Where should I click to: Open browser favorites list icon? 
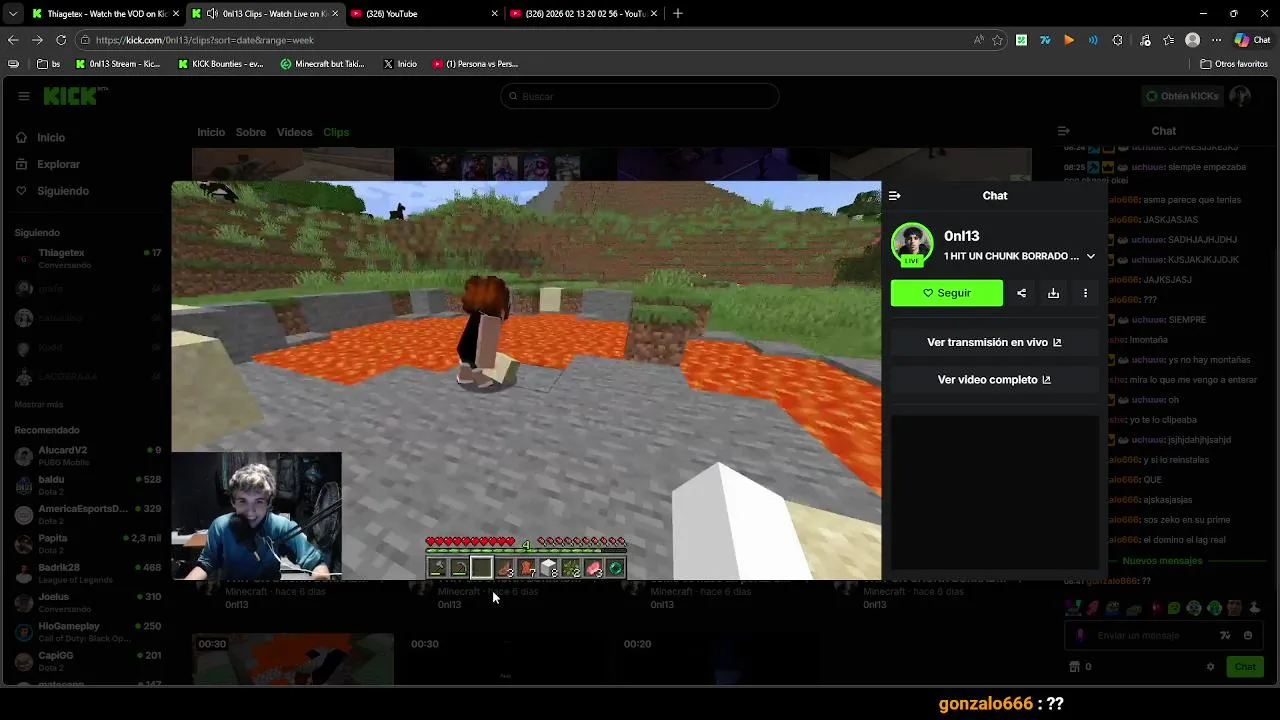point(1168,40)
